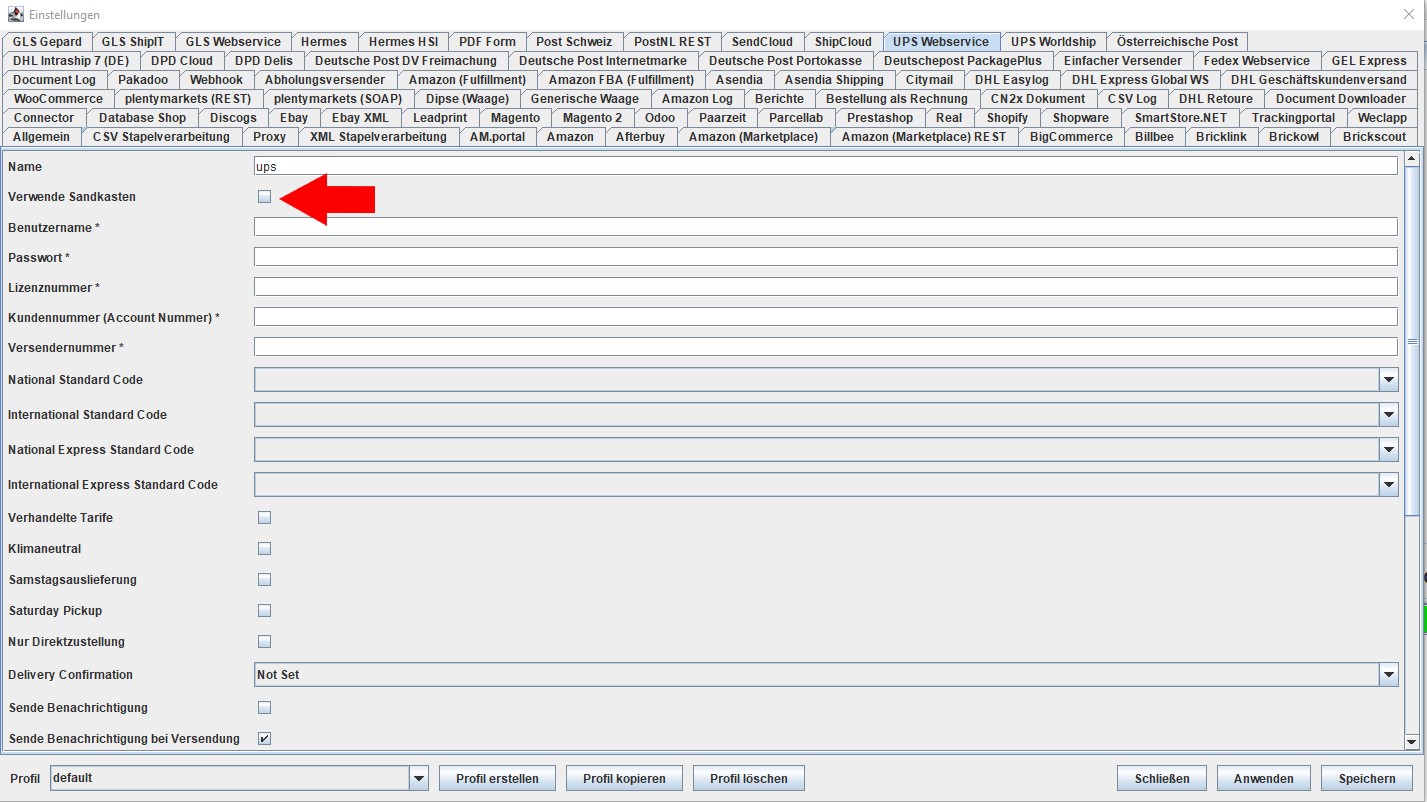Open the DHL Easylog tab
The width and height of the screenshot is (1427, 802).
(x=1012, y=80)
